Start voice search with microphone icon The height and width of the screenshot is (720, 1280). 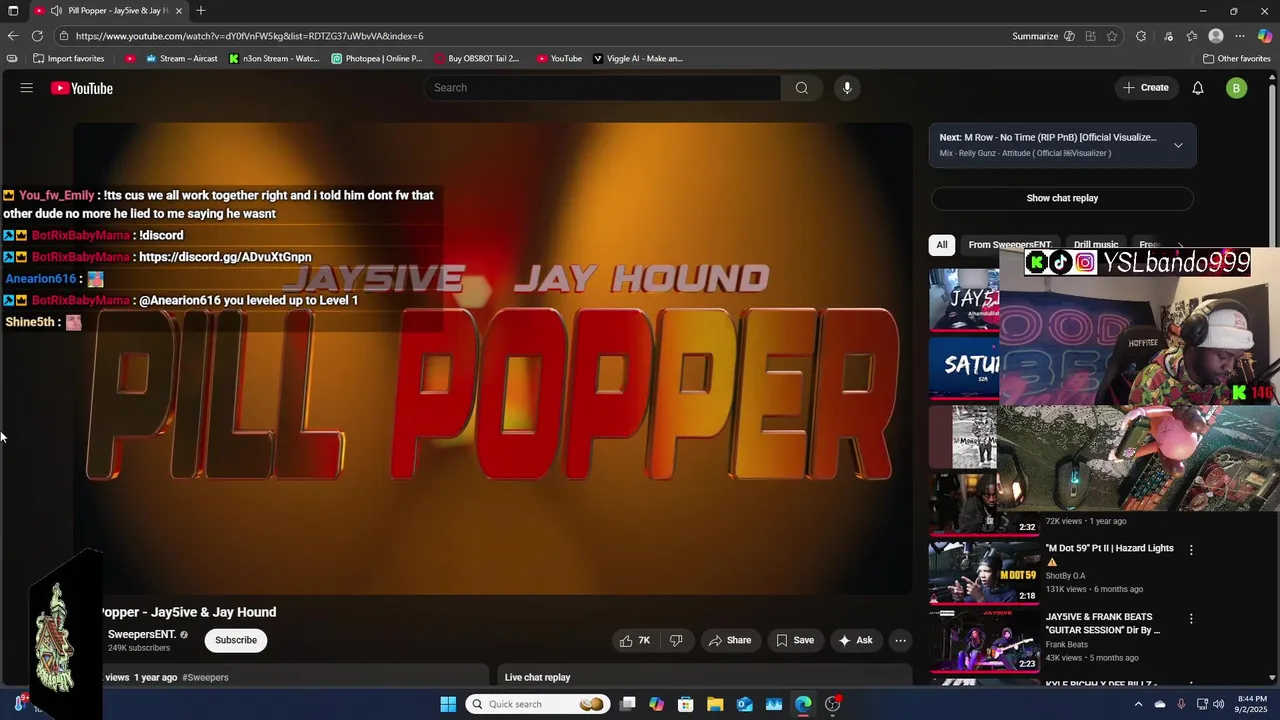pos(847,88)
